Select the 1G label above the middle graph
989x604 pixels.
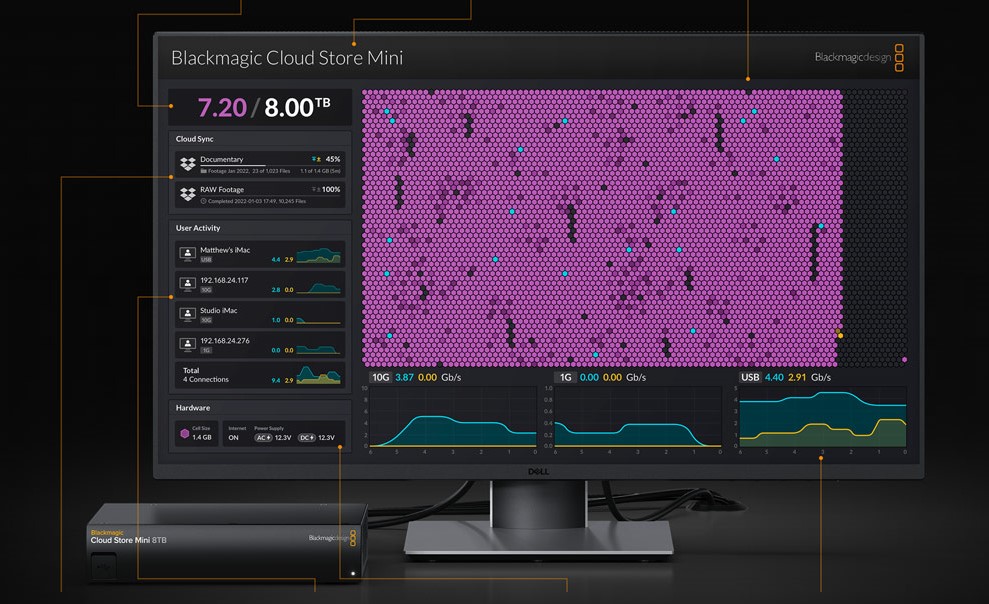(x=566, y=377)
